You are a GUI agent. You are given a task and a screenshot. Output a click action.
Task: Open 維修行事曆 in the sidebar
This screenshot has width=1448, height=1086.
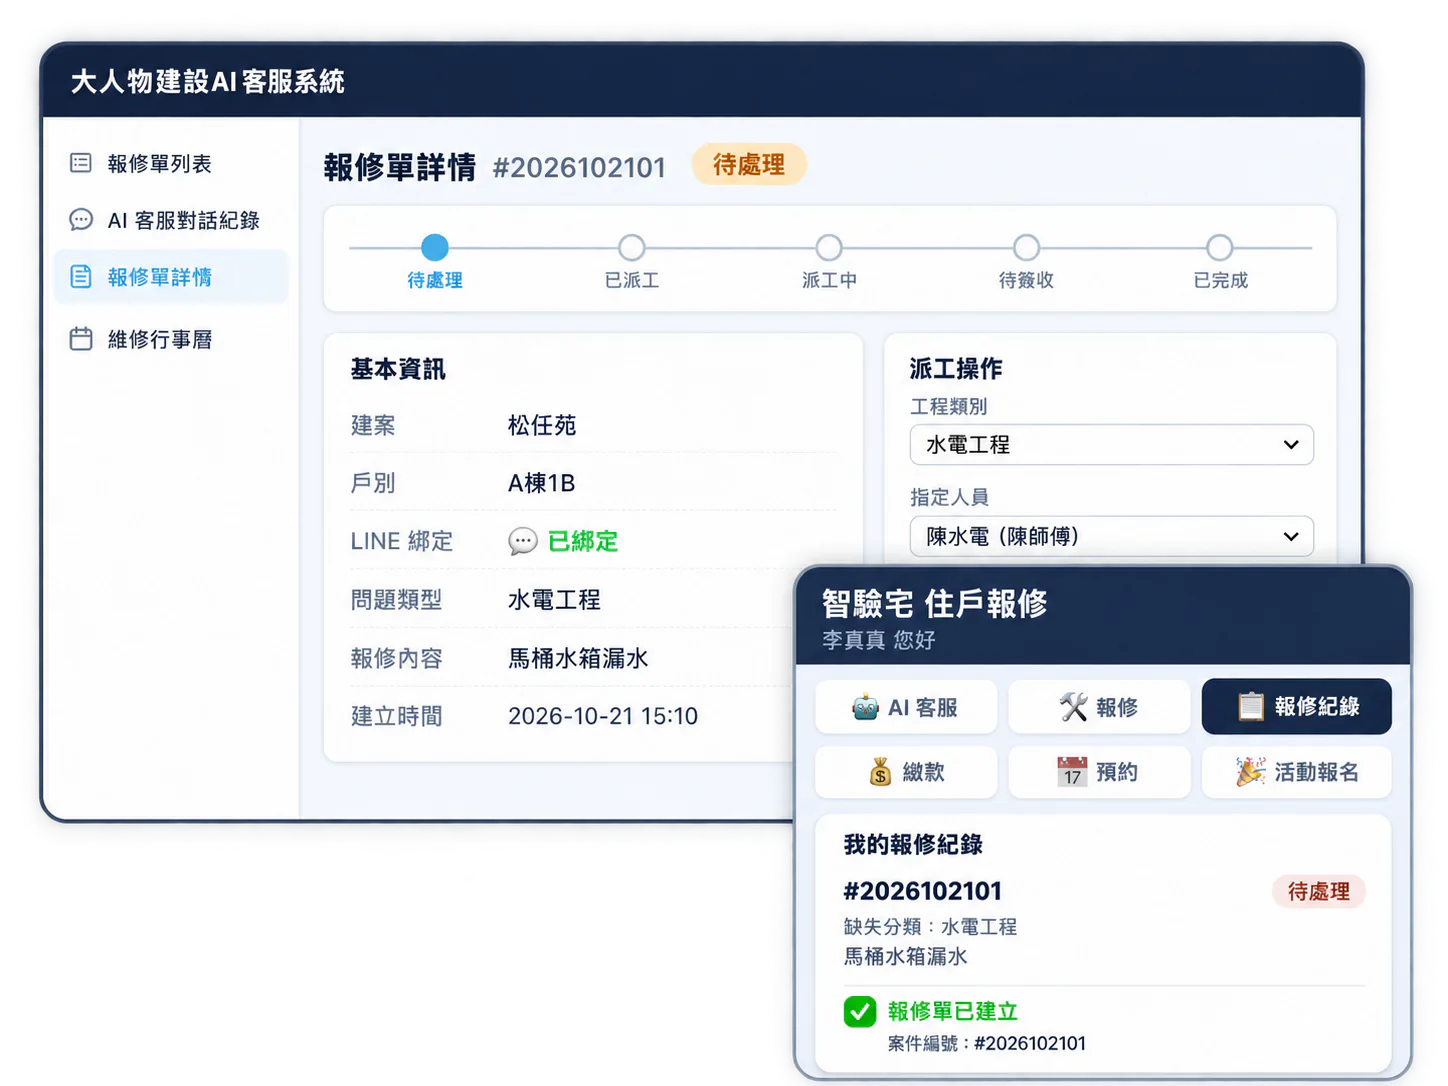(170, 339)
